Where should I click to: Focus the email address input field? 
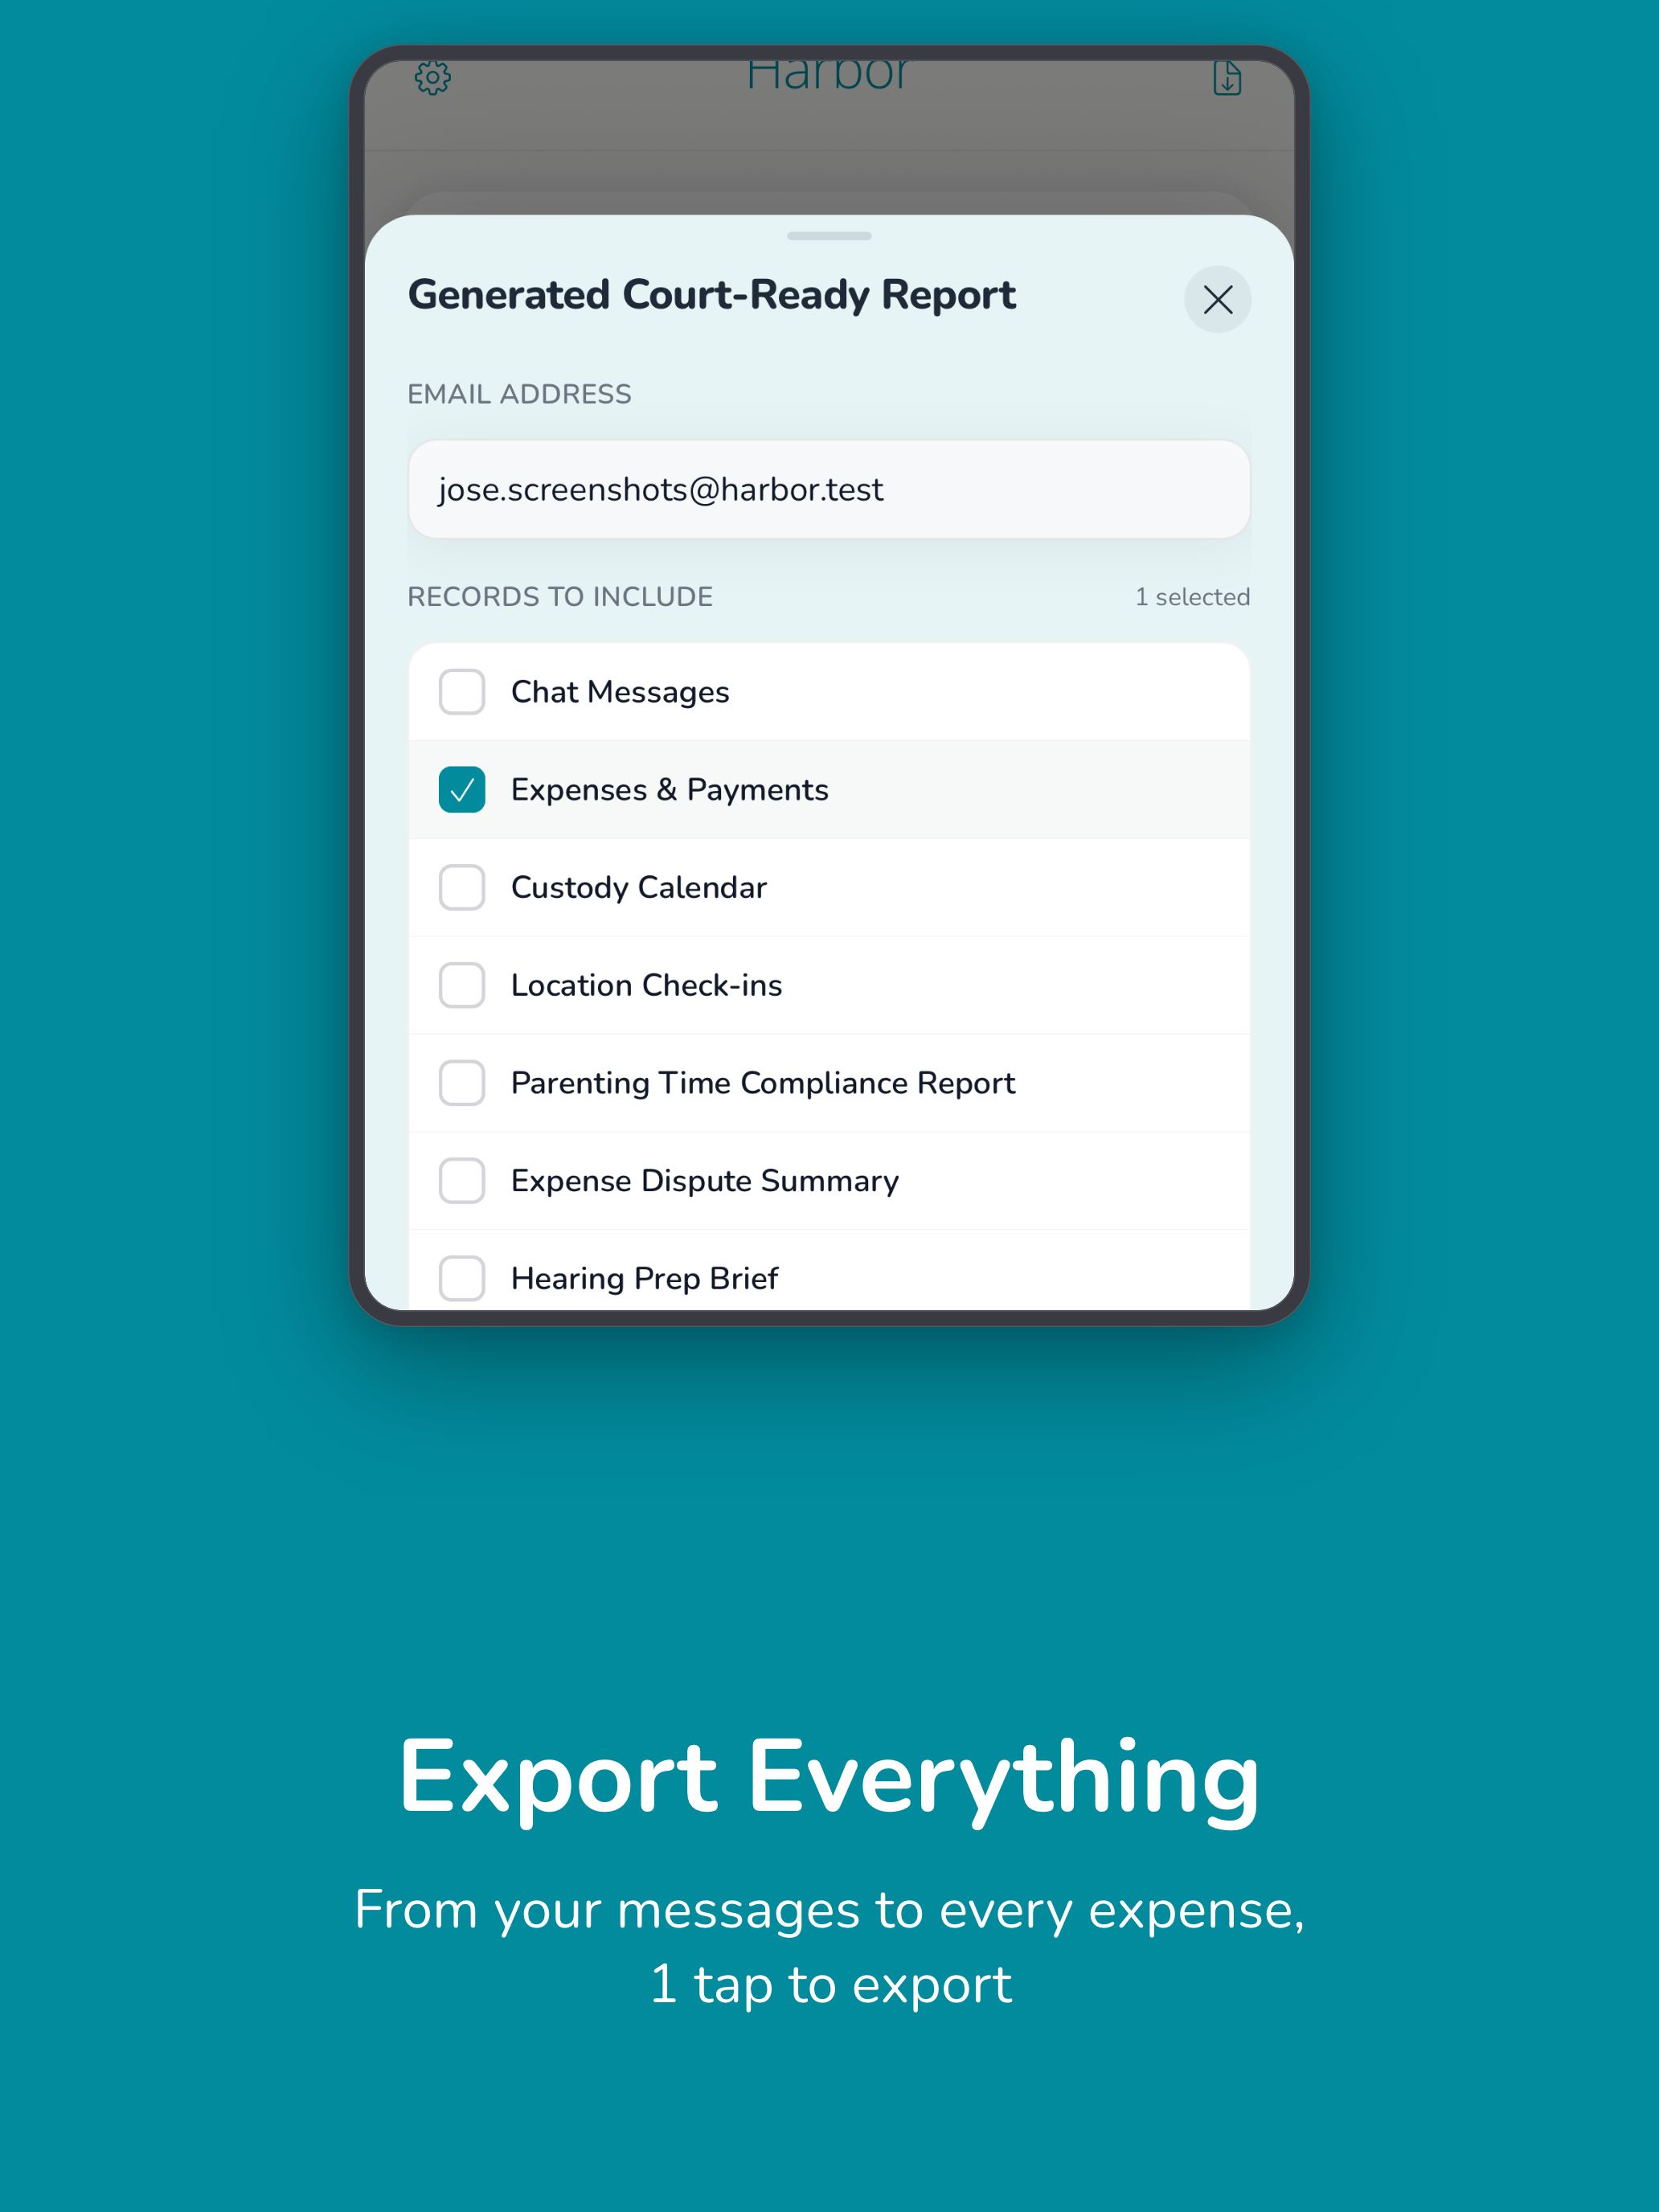click(x=829, y=489)
